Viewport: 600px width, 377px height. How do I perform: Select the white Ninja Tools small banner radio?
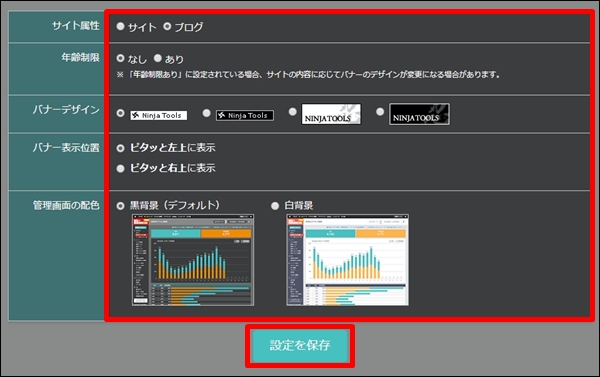(121, 113)
